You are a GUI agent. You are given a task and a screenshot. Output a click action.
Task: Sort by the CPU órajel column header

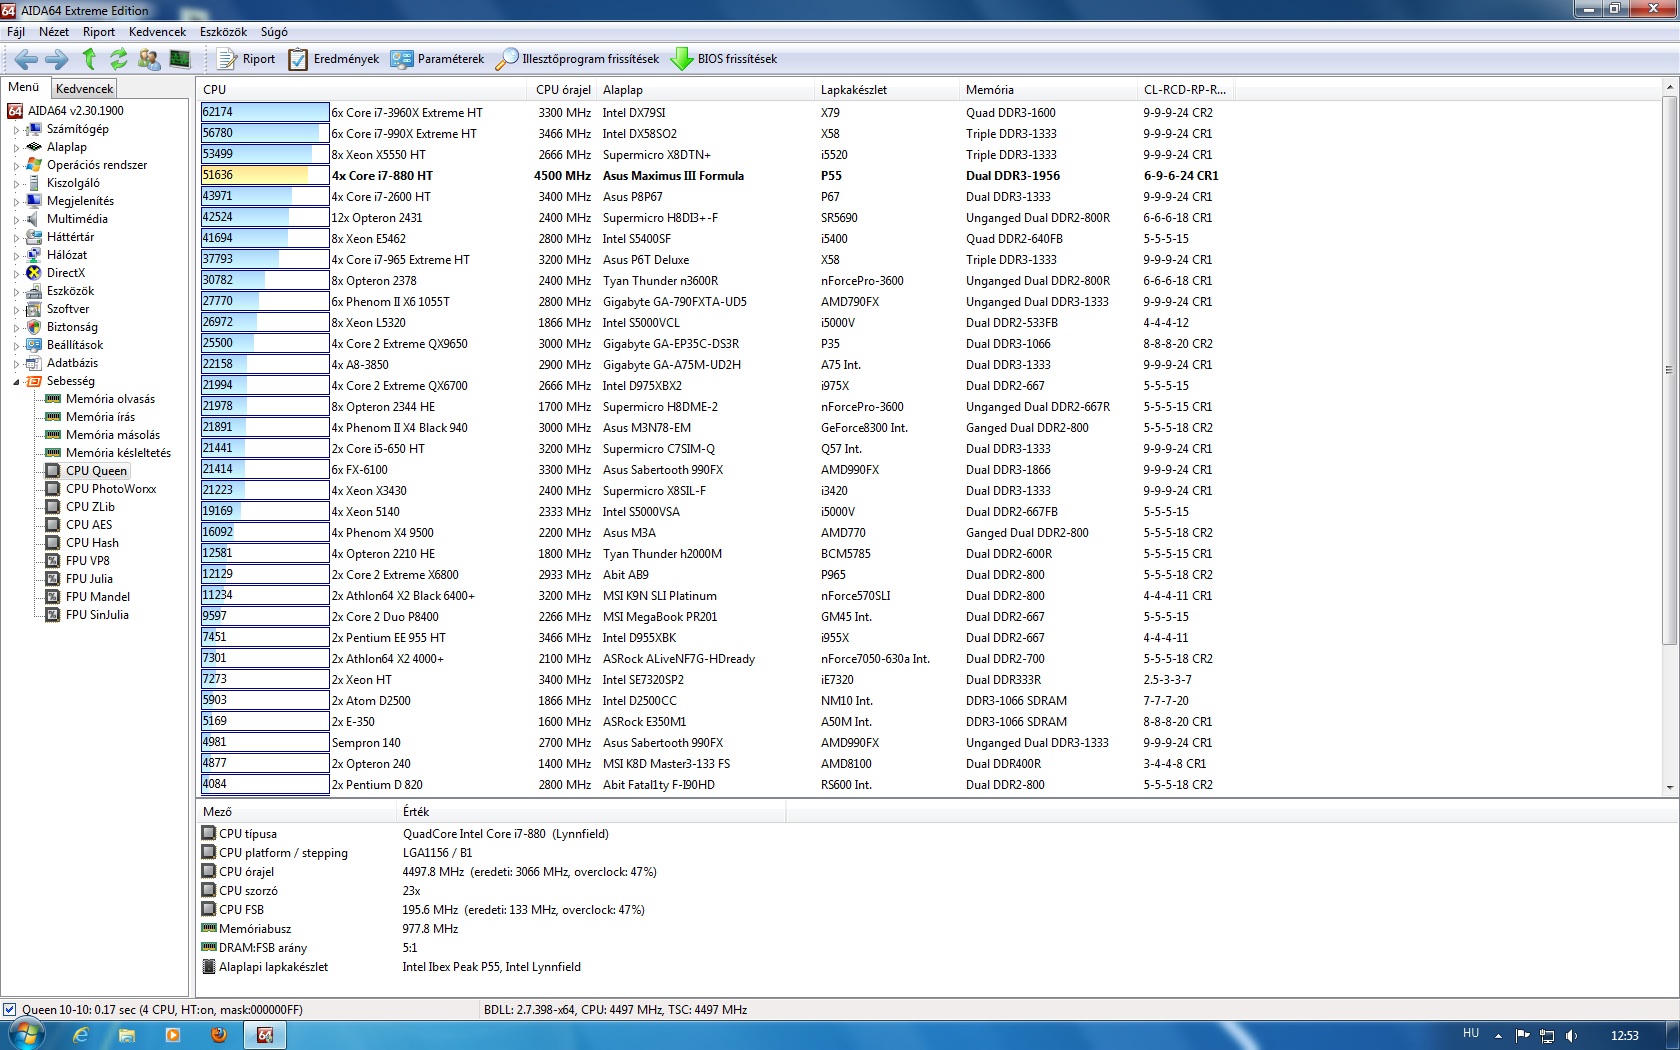coord(561,89)
